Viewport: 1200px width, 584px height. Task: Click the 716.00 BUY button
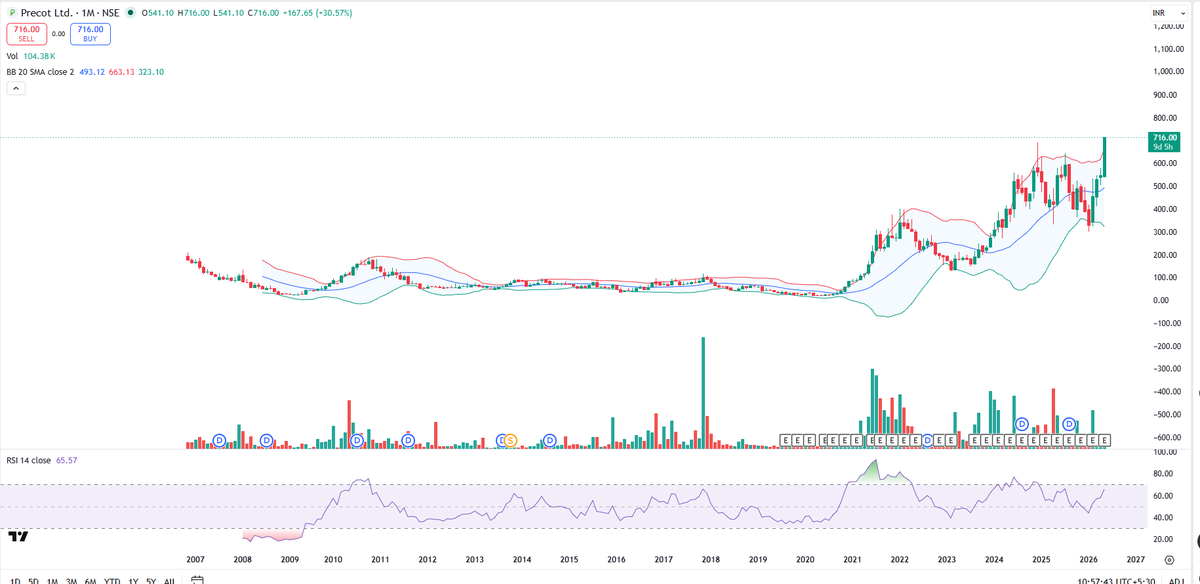tap(90, 34)
